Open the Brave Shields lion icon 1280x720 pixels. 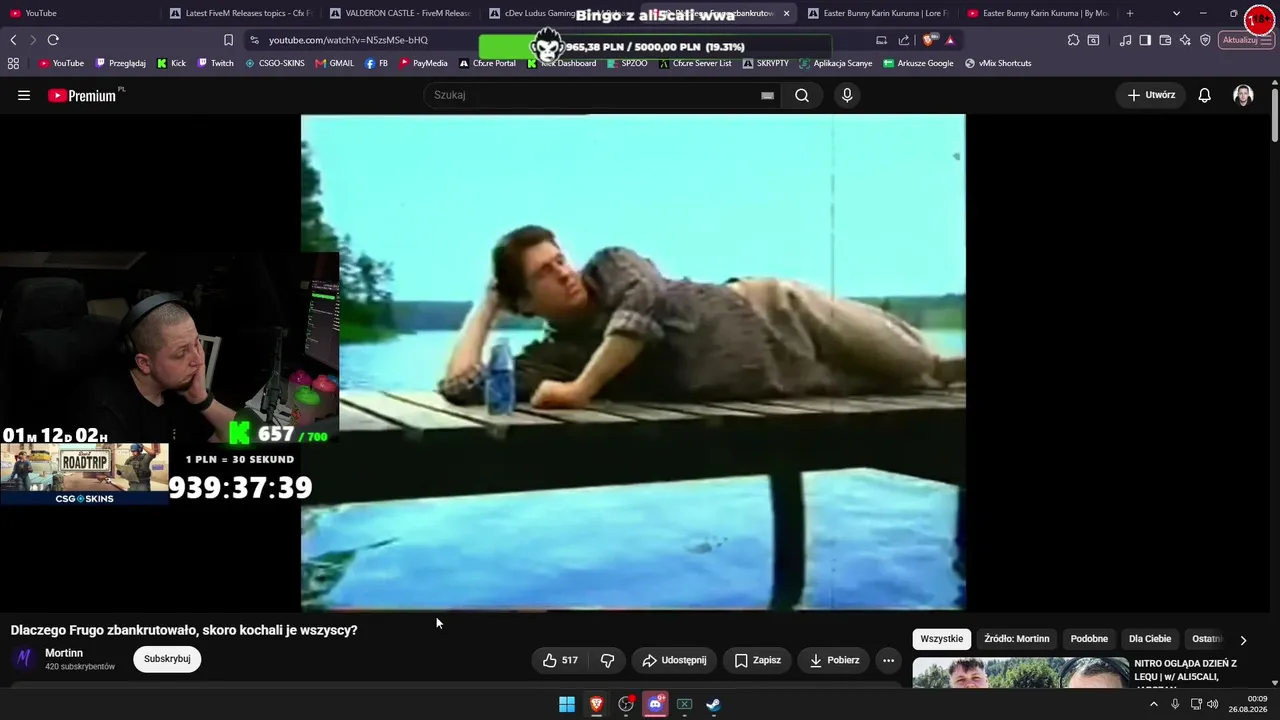929,40
